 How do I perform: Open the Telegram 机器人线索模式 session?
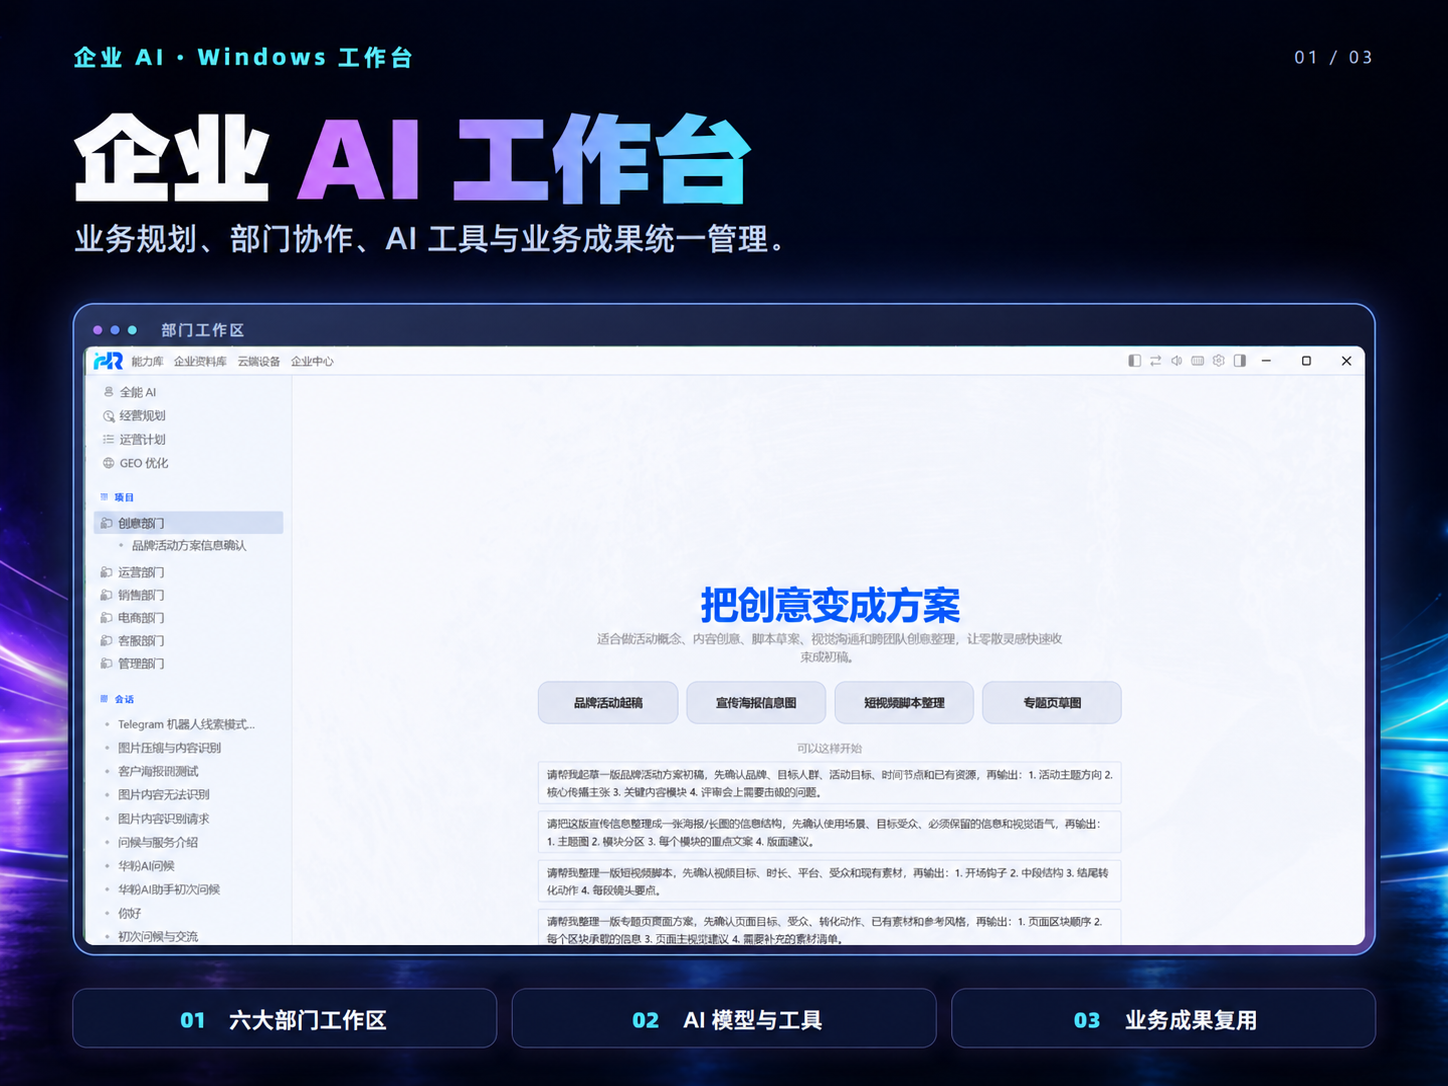coord(188,725)
